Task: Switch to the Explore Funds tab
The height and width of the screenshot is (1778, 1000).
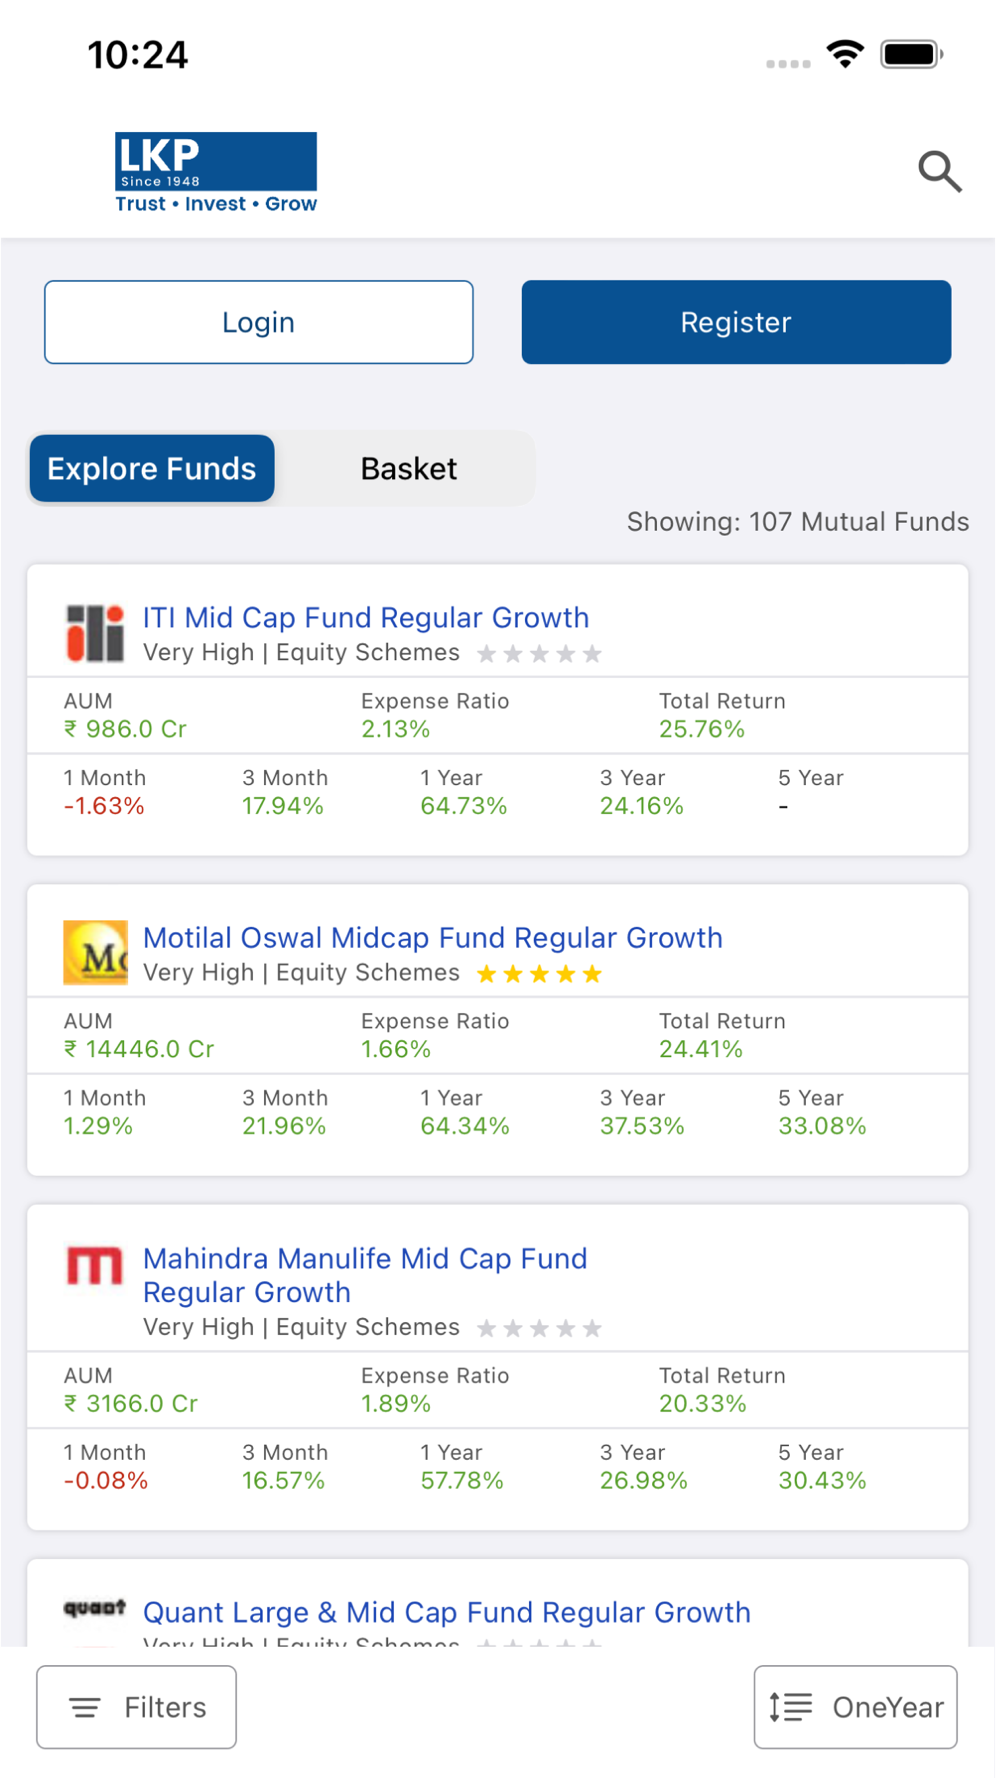Action: (152, 468)
